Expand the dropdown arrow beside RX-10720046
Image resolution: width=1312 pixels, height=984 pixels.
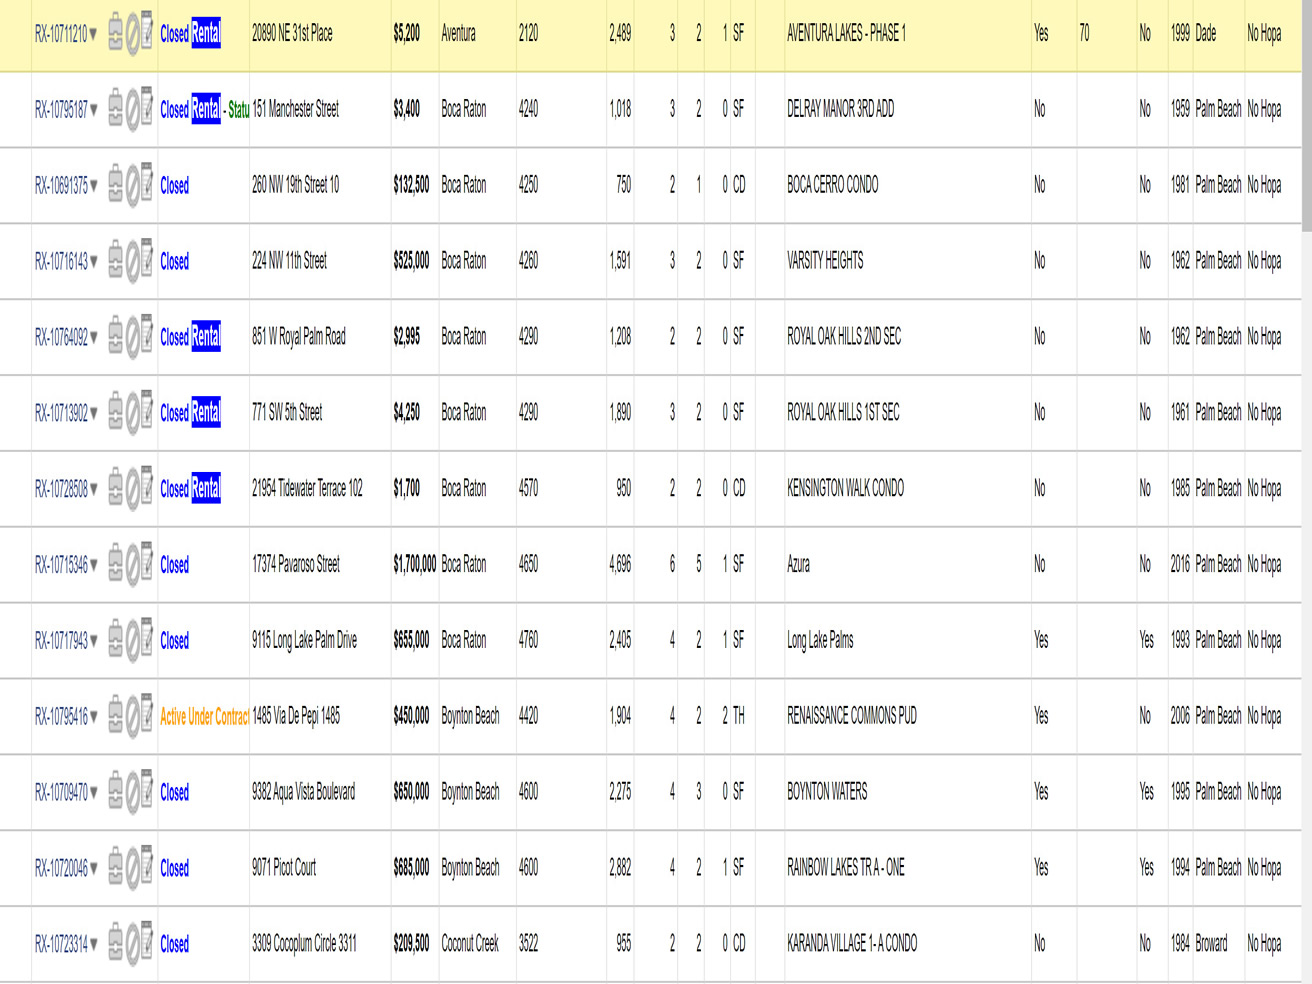point(94,869)
